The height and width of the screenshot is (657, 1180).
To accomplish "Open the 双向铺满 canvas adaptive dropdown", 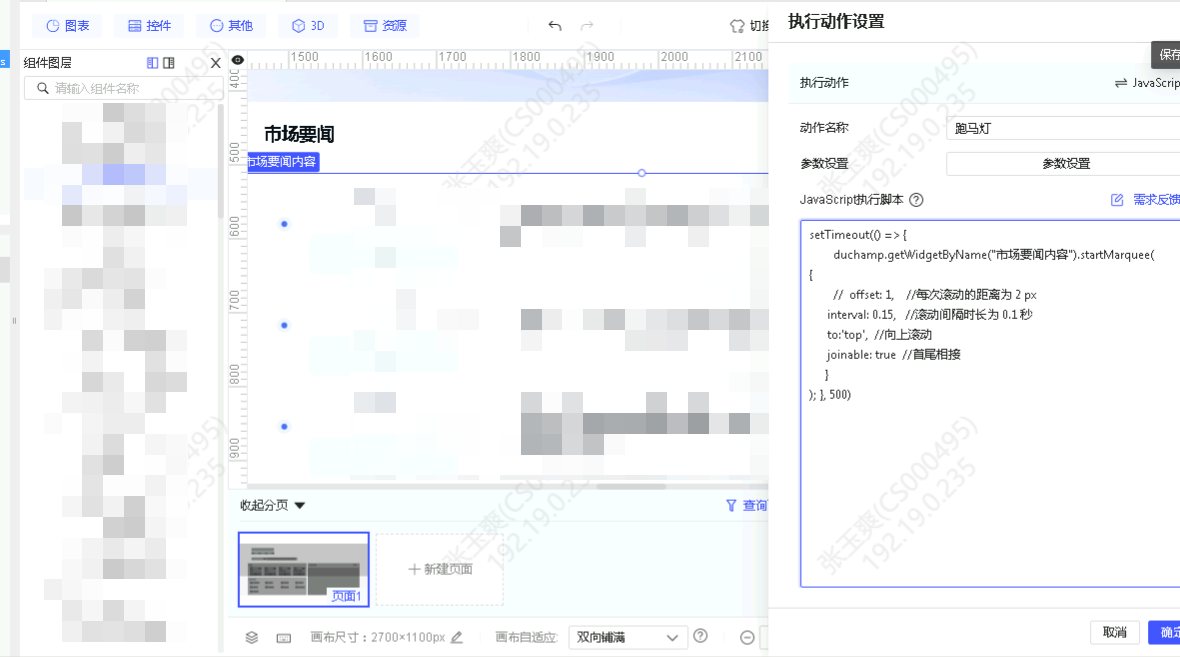I will [x=628, y=637].
